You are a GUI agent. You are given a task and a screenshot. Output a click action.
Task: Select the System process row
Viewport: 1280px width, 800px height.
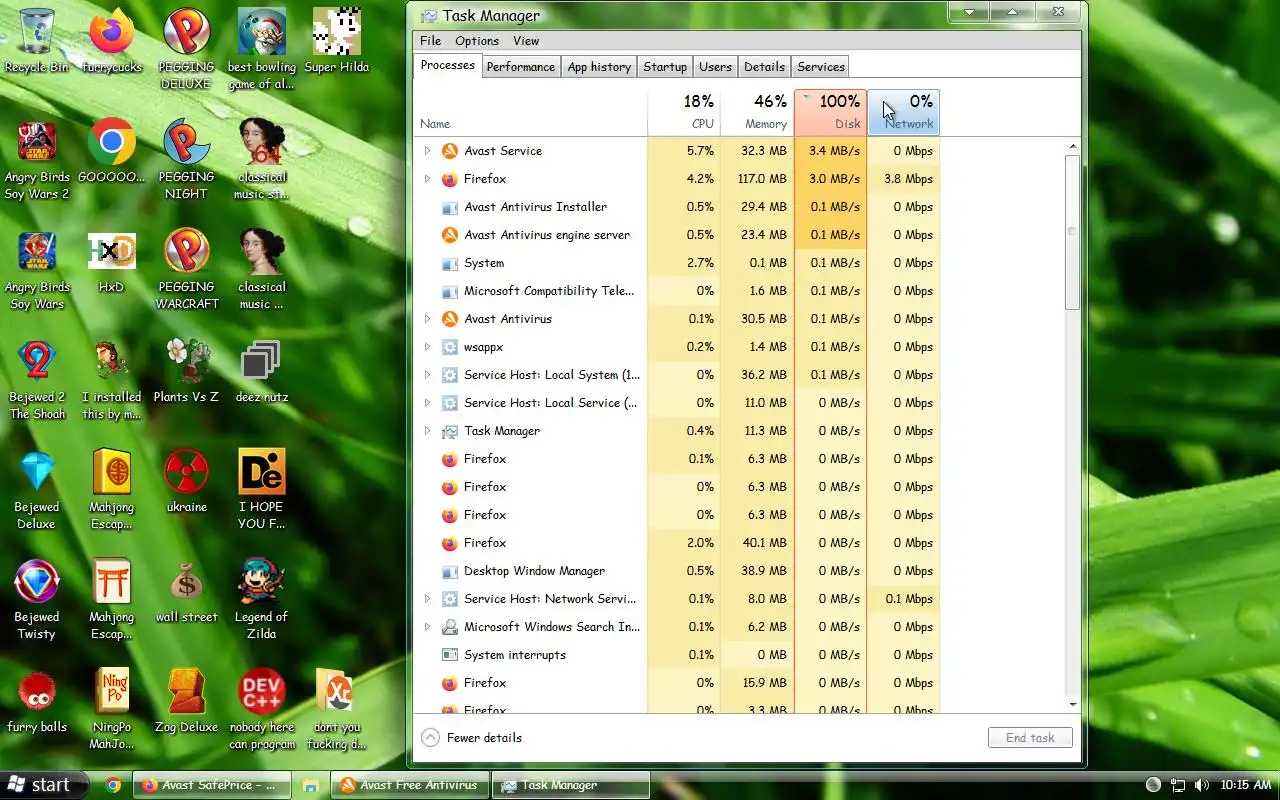(677, 263)
